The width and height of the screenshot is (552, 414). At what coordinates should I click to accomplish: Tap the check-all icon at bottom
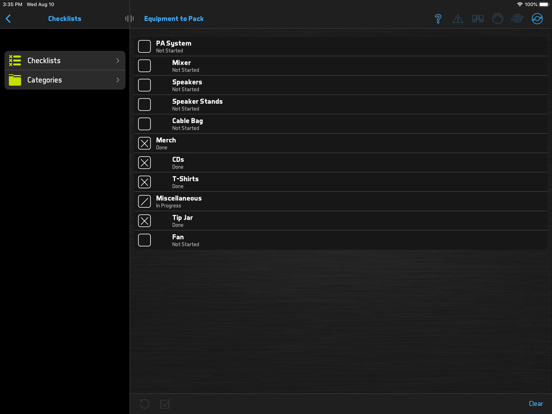[165, 403]
